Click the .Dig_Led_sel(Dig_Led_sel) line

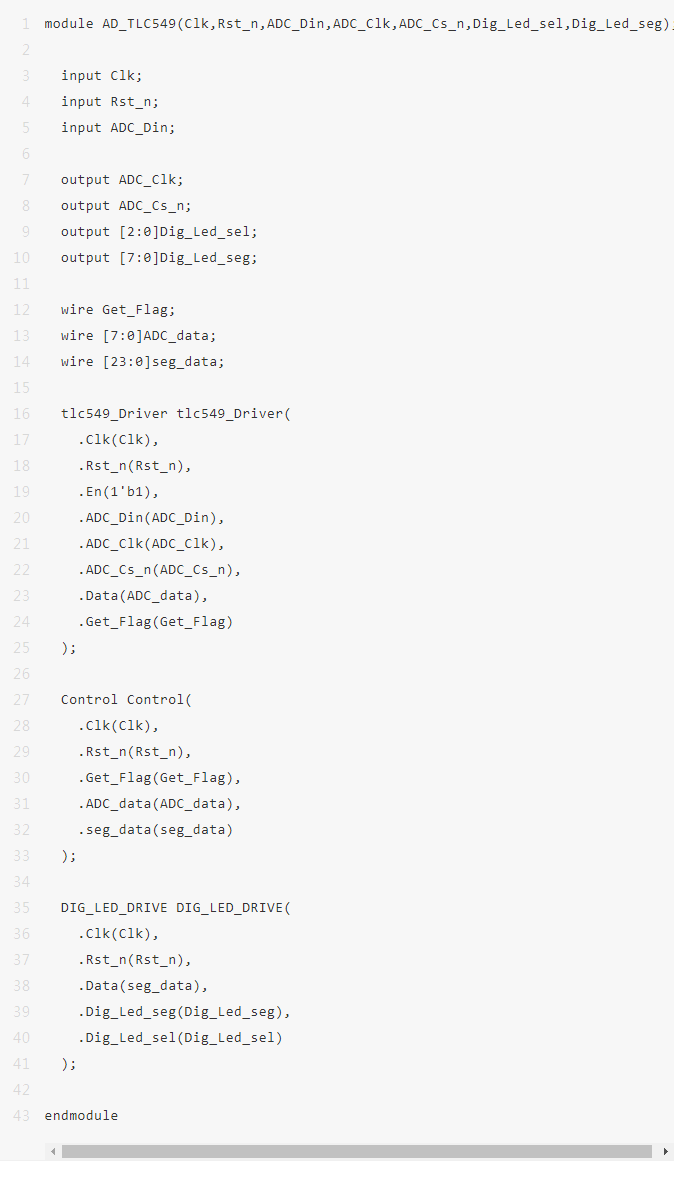180,1037
